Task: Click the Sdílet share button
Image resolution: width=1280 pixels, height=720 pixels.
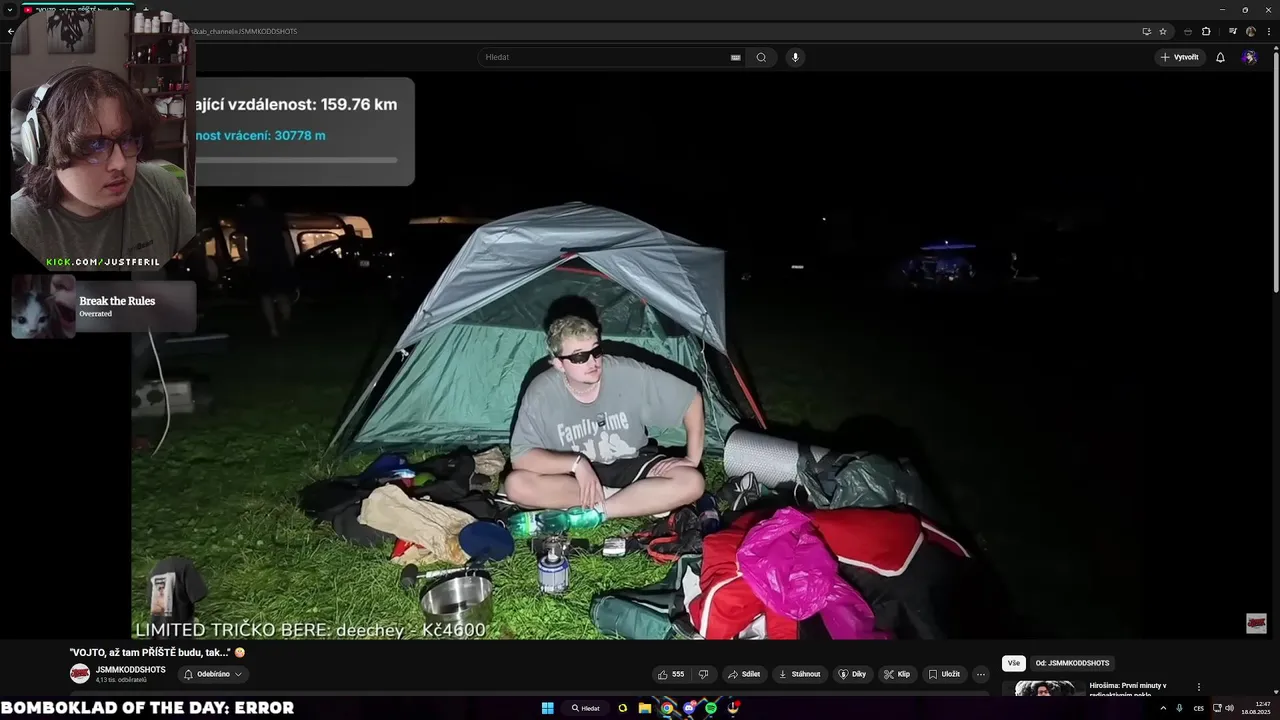Action: pos(743,674)
